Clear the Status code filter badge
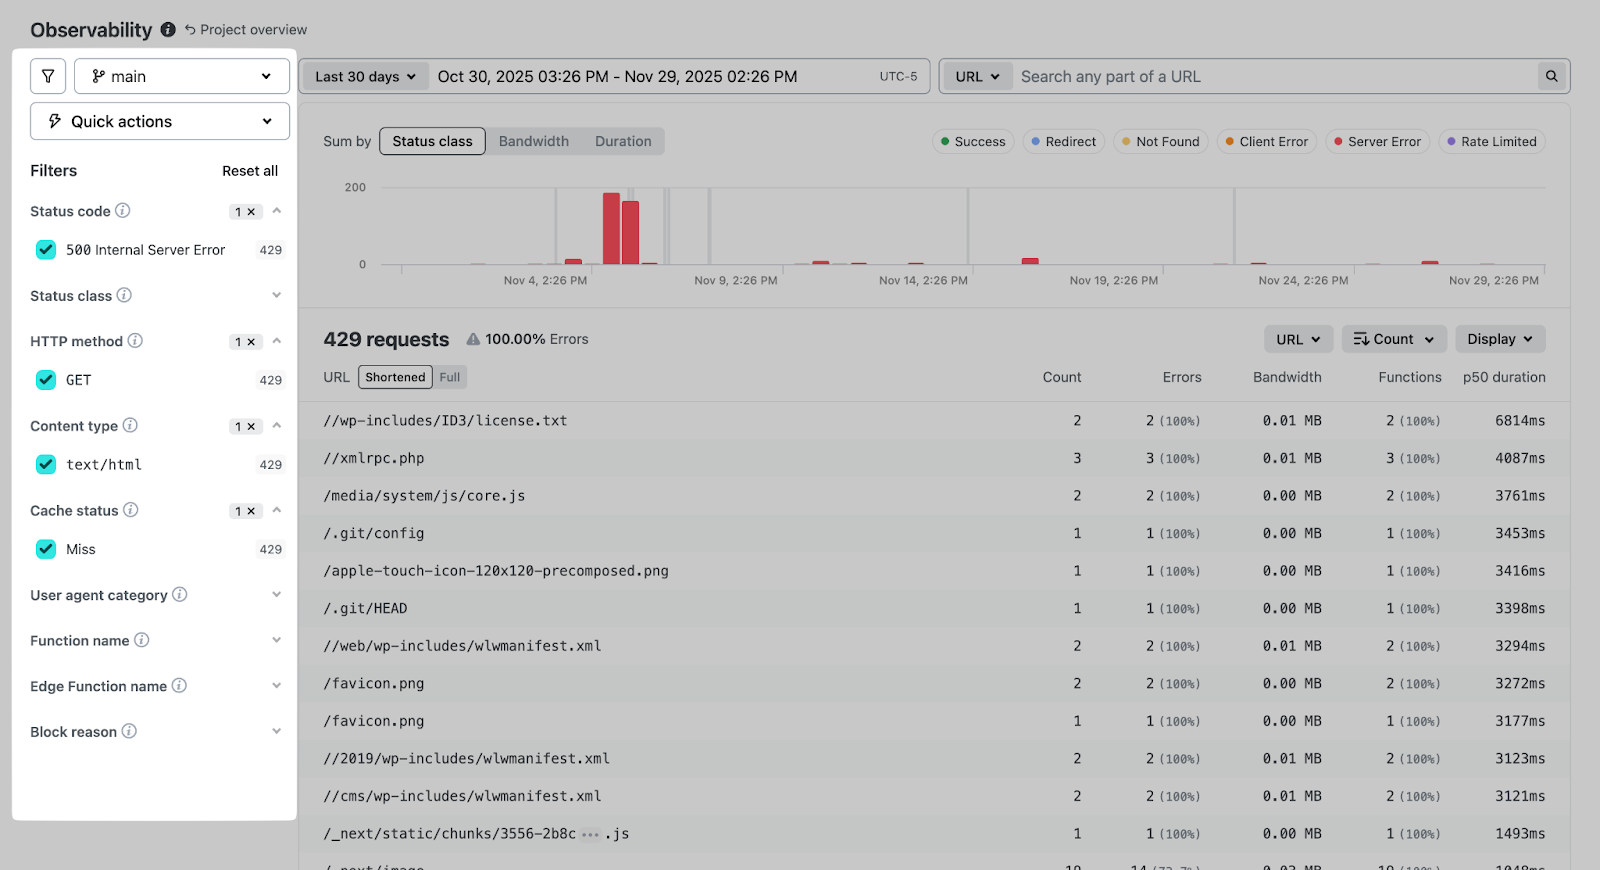1600x870 pixels. [246, 212]
